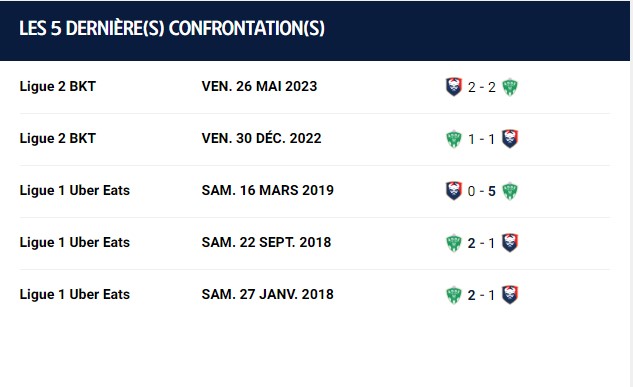Click Saint-Étienne green crest in 26 Mai 2023 row
The image size is (633, 387).
pos(510,87)
